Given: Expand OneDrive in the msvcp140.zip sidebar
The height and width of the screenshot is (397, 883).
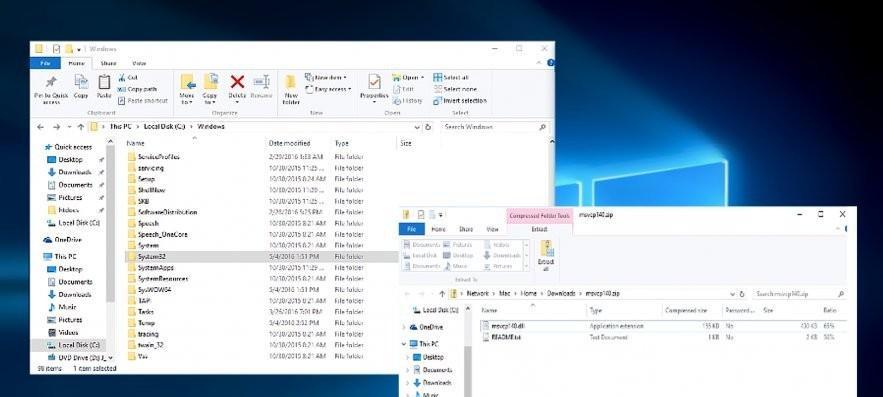Looking at the screenshot, I should click(404, 327).
